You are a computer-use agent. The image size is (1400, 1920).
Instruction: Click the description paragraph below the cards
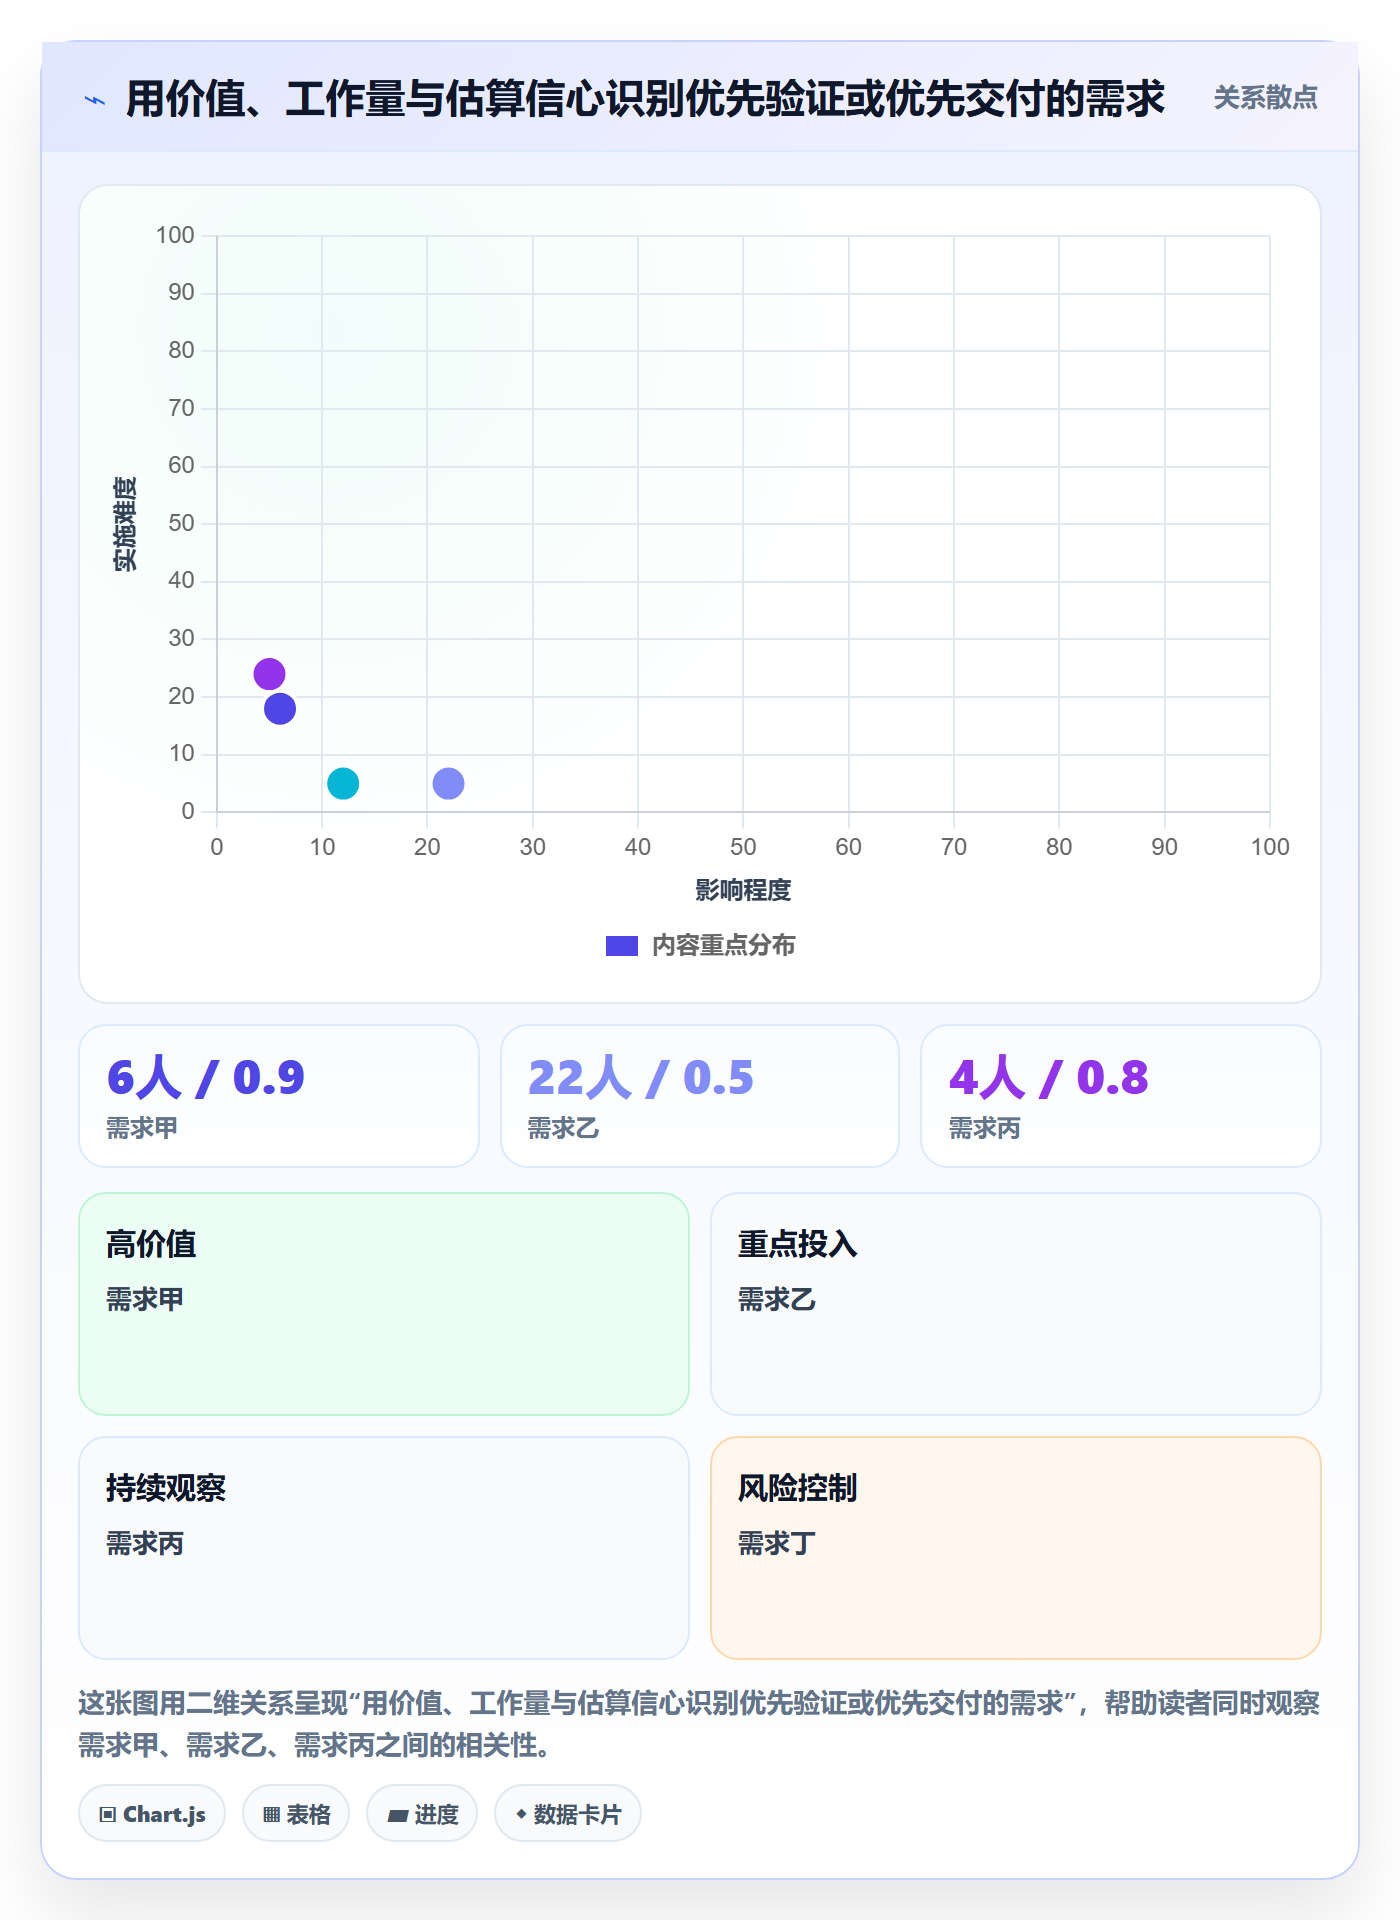(x=699, y=1724)
